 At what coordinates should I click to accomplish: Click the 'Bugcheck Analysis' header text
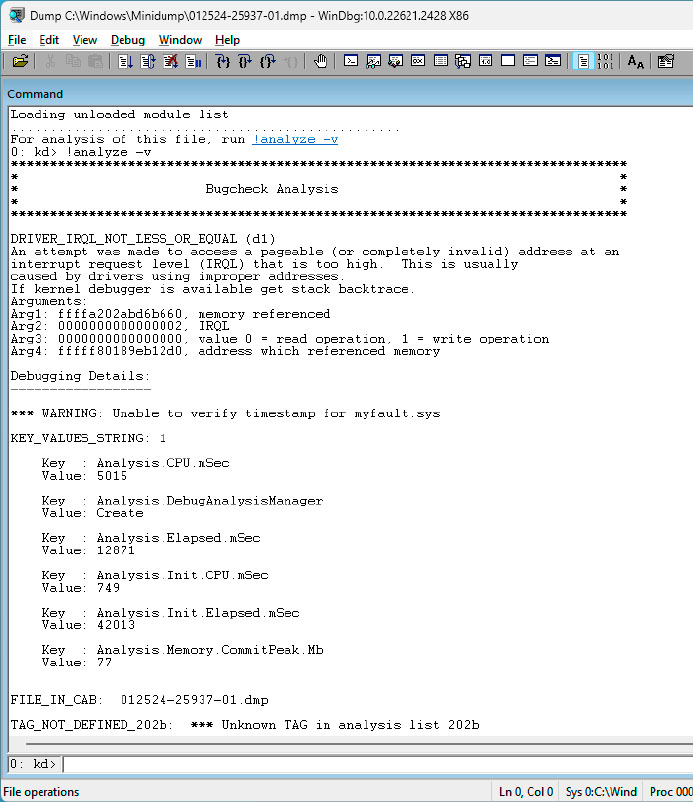tap(272, 189)
